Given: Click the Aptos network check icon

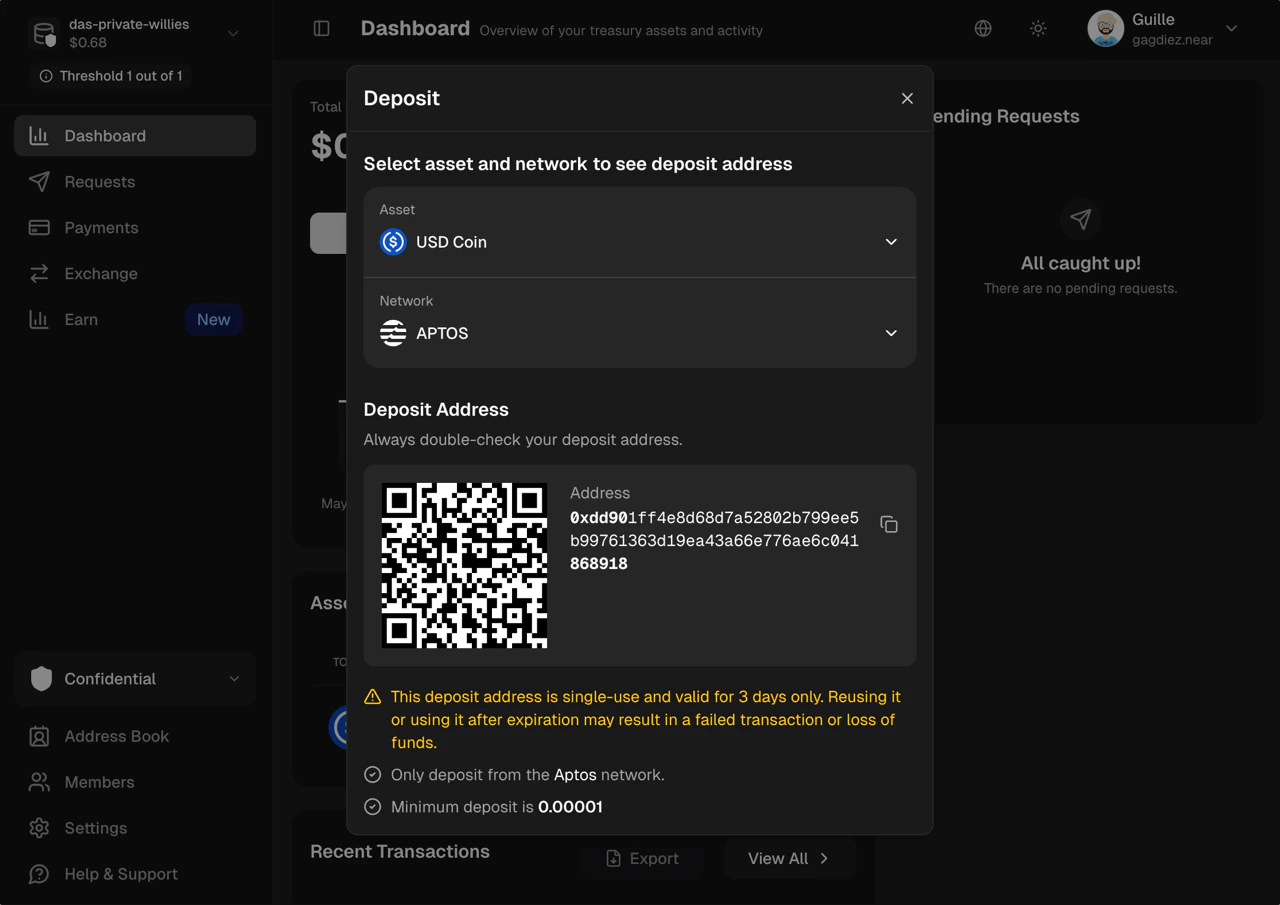Looking at the screenshot, I should pyautogui.click(x=373, y=775).
